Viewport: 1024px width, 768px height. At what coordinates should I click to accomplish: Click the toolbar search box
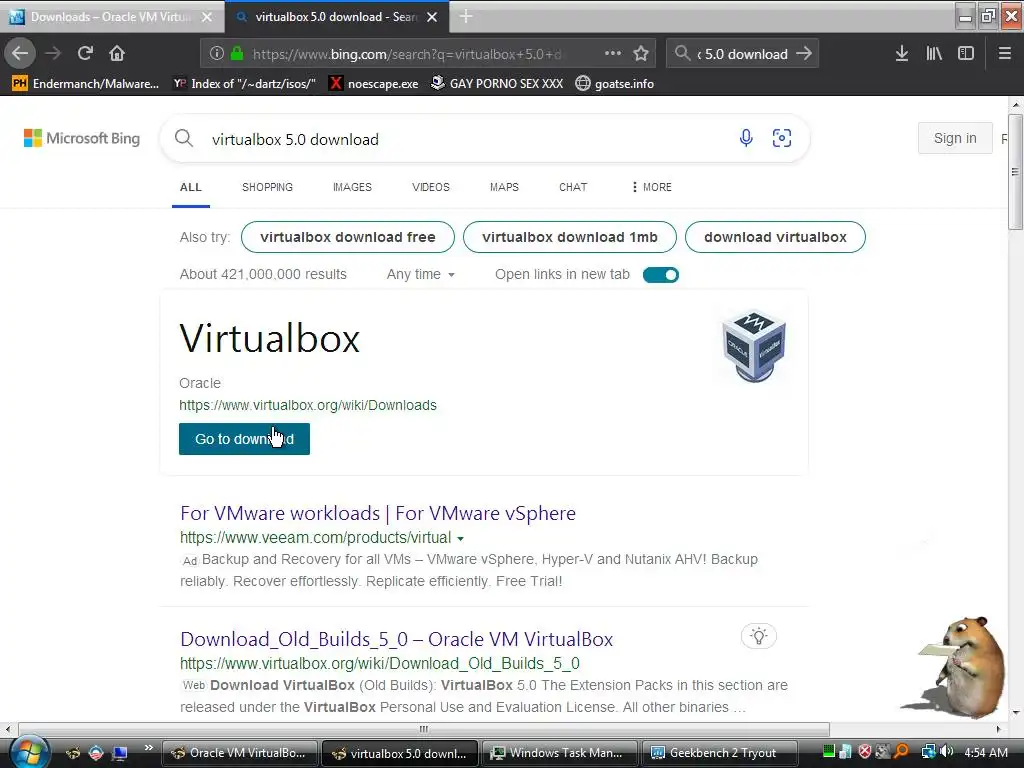point(742,54)
